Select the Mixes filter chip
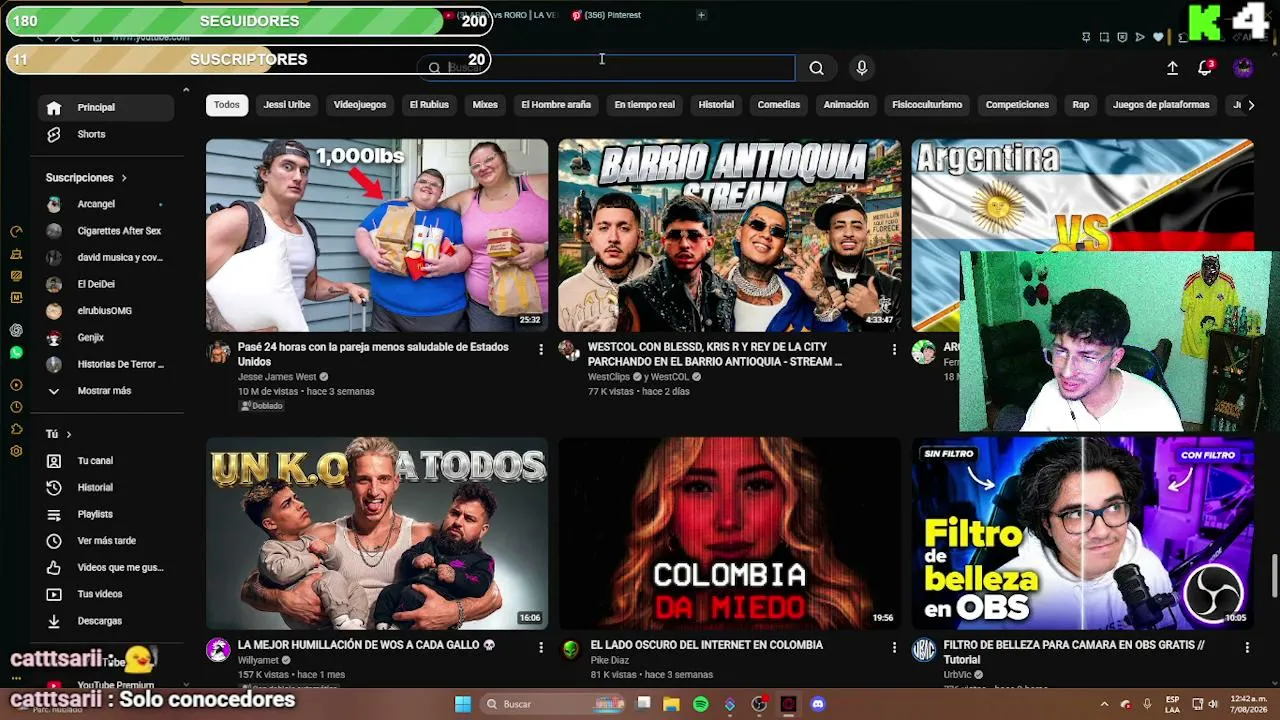Viewport: 1280px width, 720px height. [485, 105]
